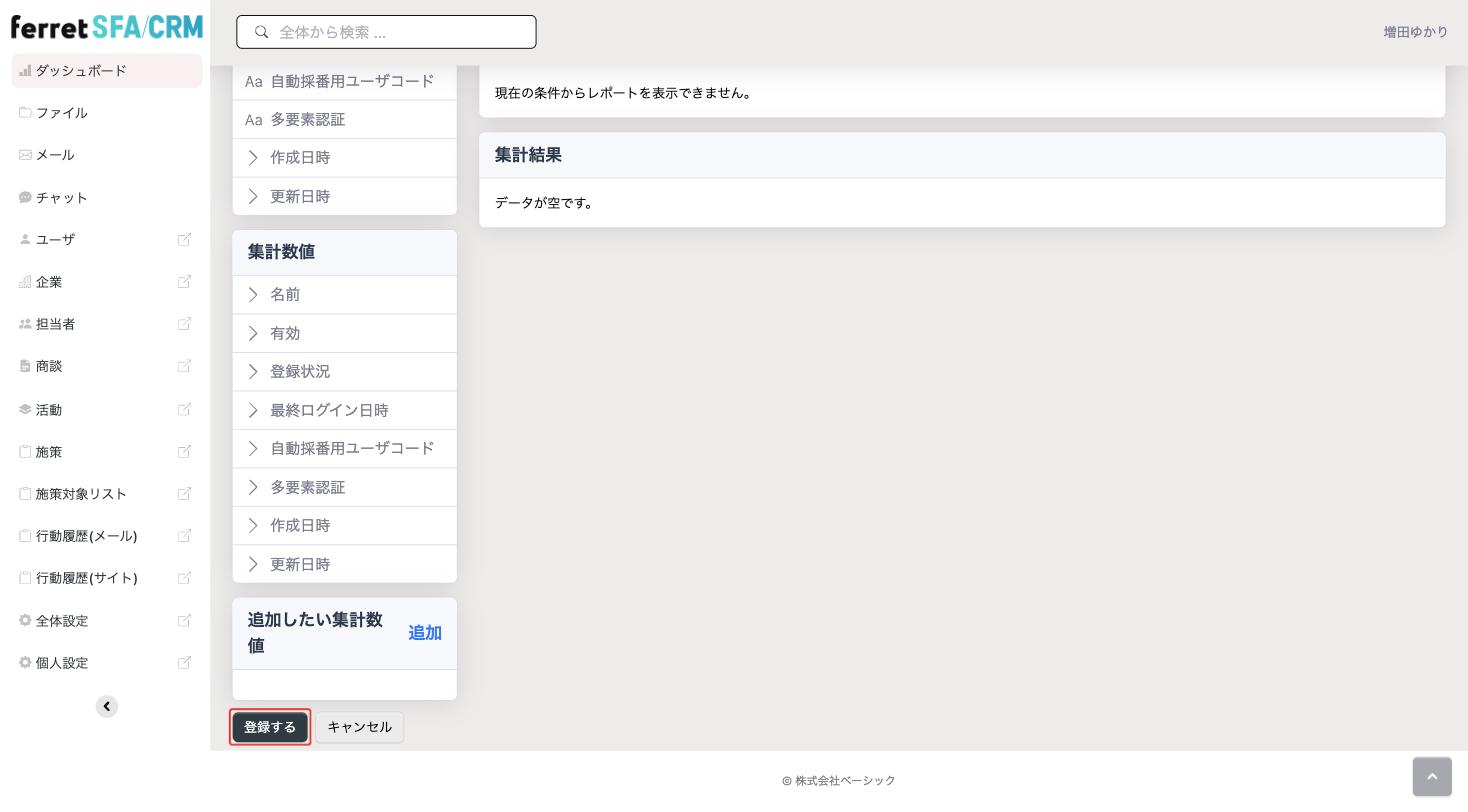Expand 登録状況 under 集計数値
Image resolution: width=1468 pixels, height=812 pixels.
344,372
